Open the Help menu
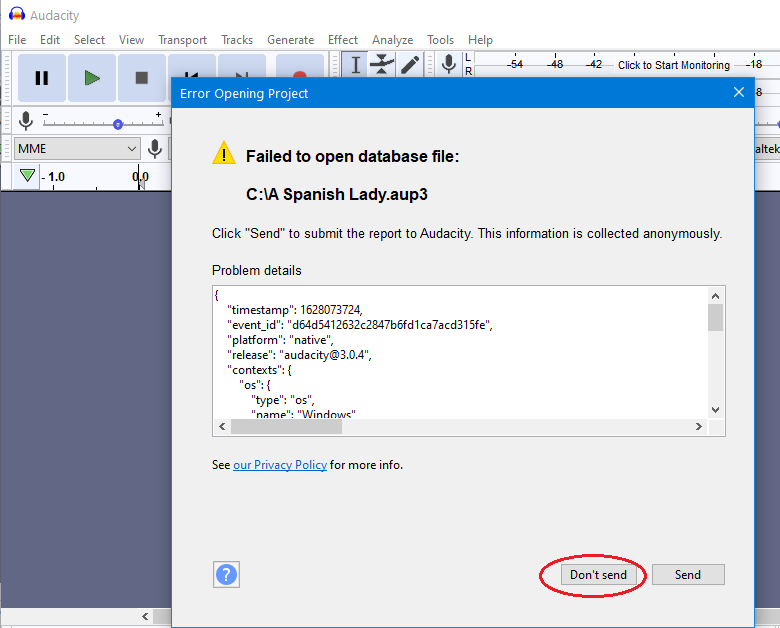The image size is (780, 628). click(x=480, y=40)
